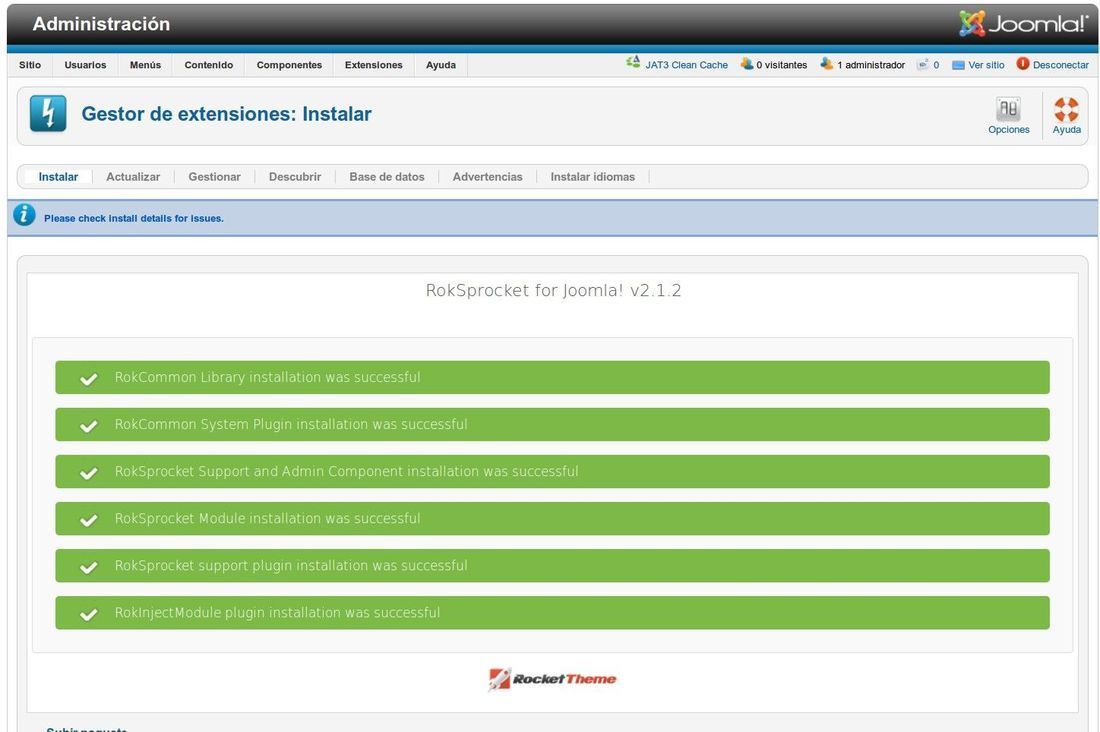The width and height of the screenshot is (1100, 732).
Task: Click the Administración header title
Action: tap(101, 24)
